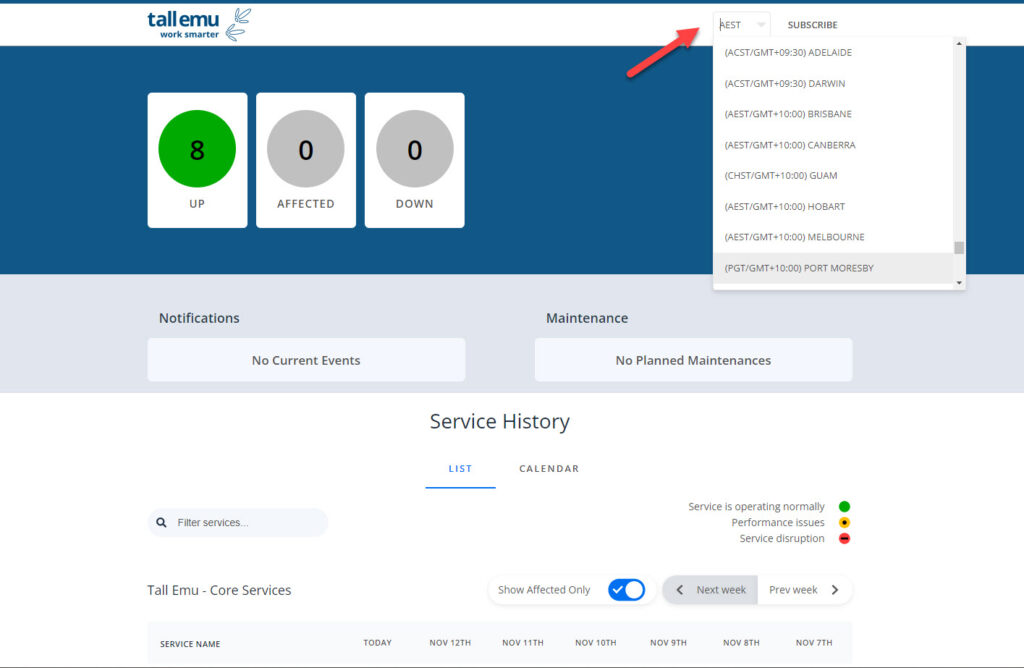Switch to the List tab
The width and height of the screenshot is (1024, 668).
(460, 468)
